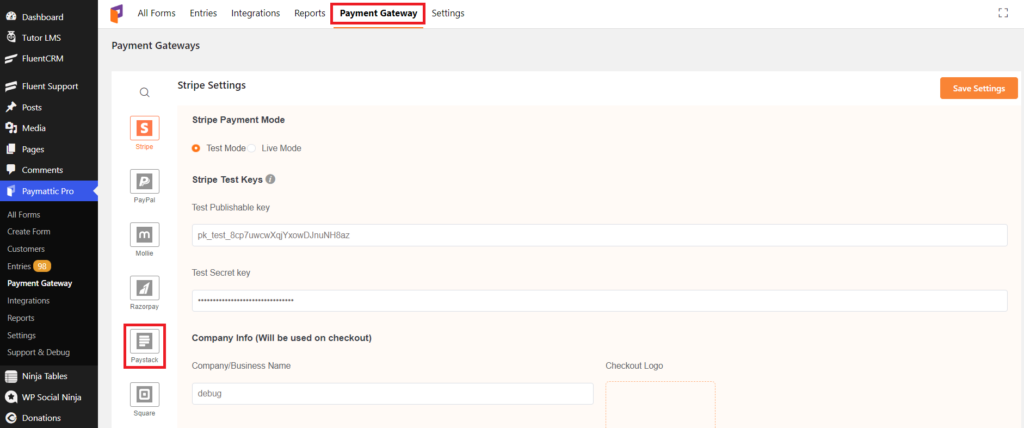
Task: Switch to the Settings tab
Action: 448,13
